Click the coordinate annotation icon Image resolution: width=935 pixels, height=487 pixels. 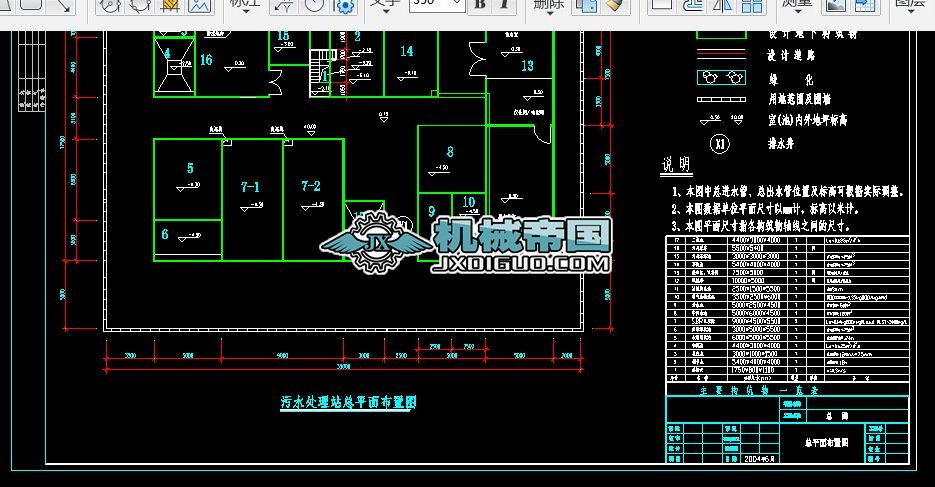click(x=283, y=5)
